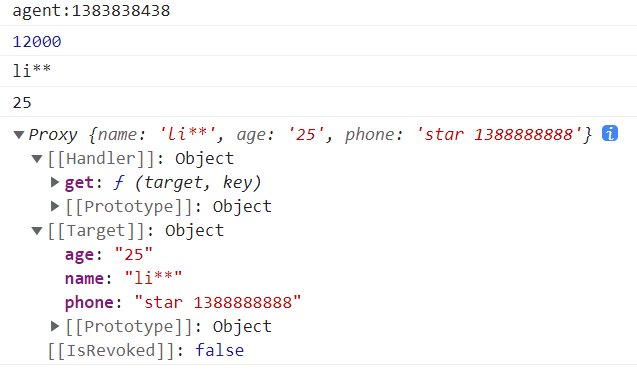Expand [[Prototype]] under Target
This screenshot has height=375, width=637.
[55, 326]
